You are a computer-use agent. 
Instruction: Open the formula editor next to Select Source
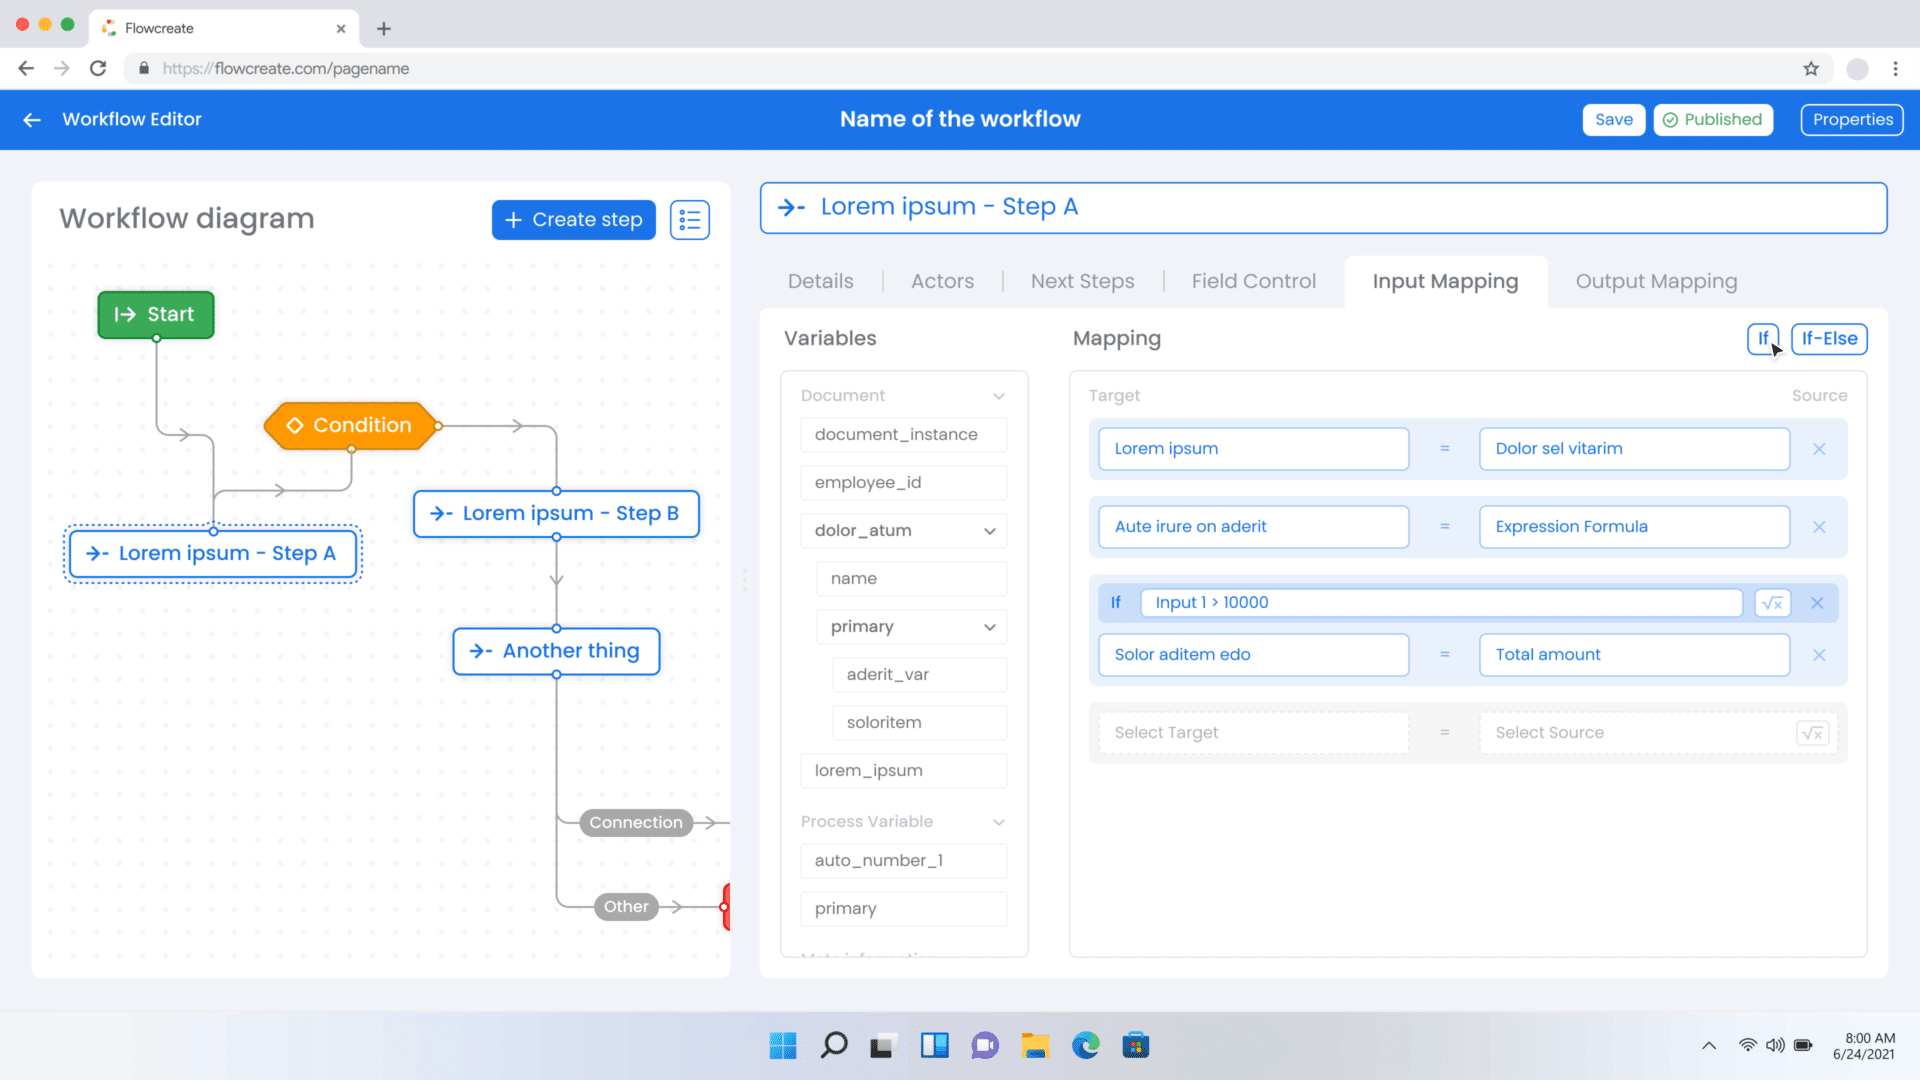point(1813,732)
